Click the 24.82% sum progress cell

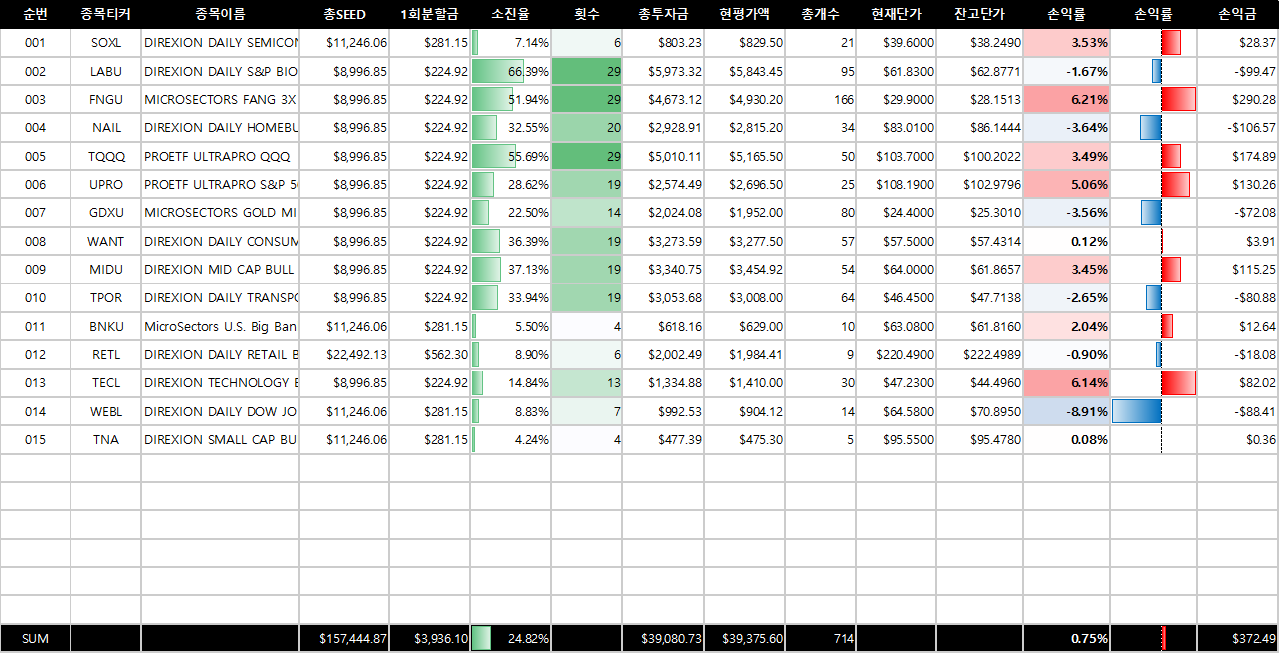click(x=510, y=639)
